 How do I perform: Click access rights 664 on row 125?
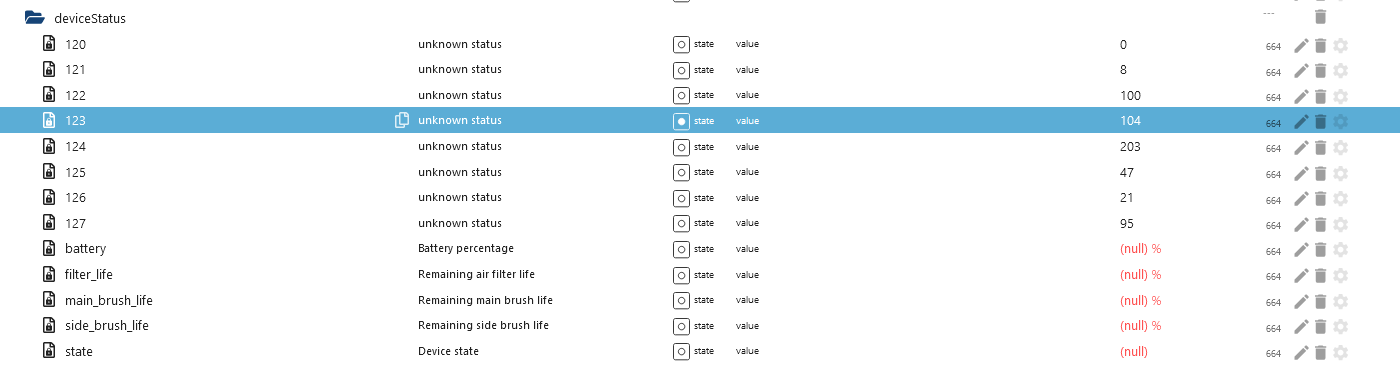[x=1273, y=175]
